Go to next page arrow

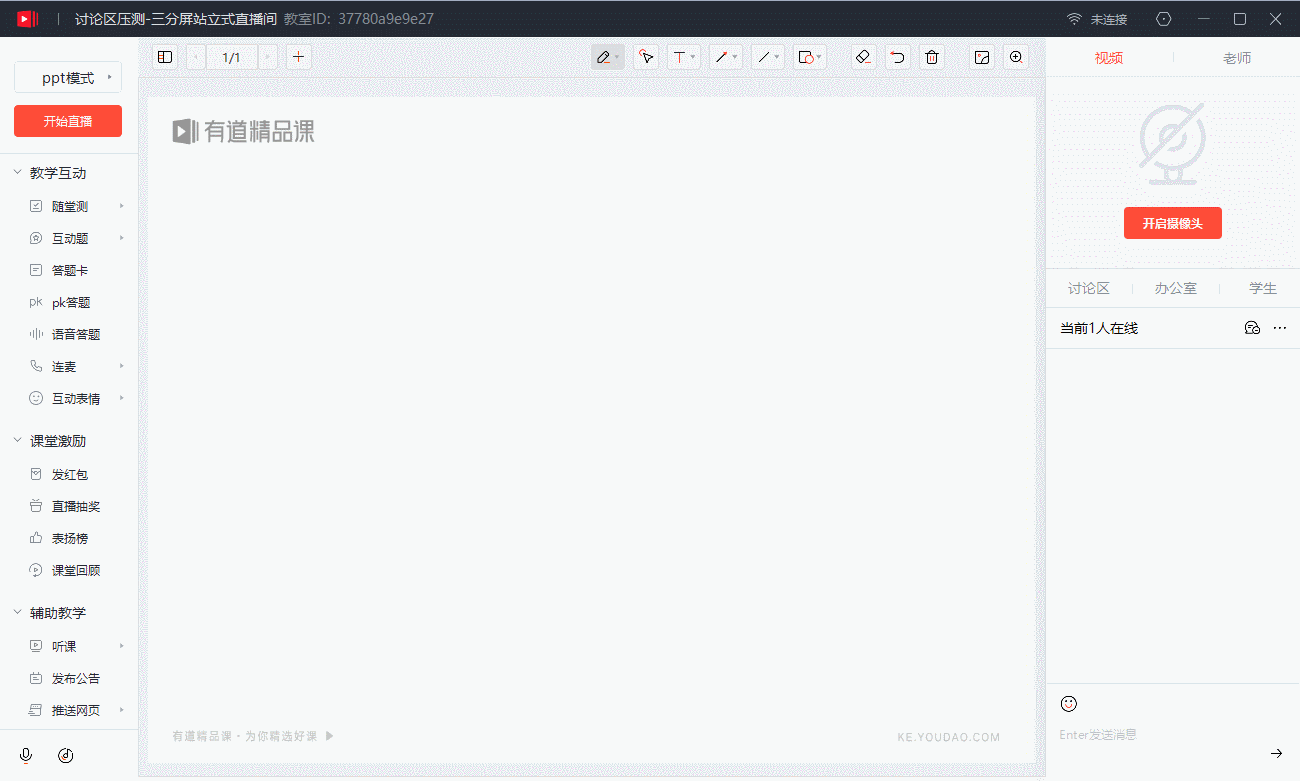(x=267, y=57)
